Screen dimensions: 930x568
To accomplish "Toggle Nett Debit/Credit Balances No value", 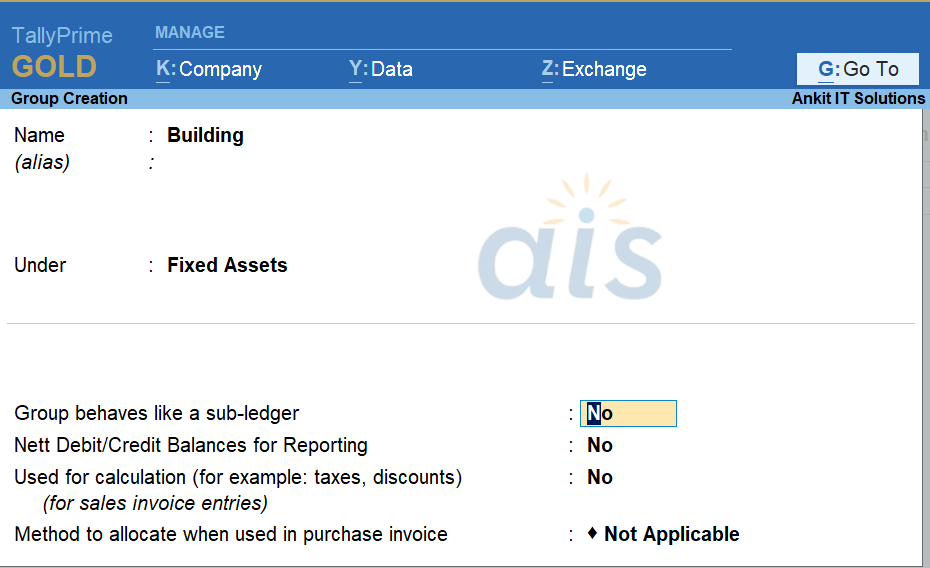I will (x=600, y=446).
